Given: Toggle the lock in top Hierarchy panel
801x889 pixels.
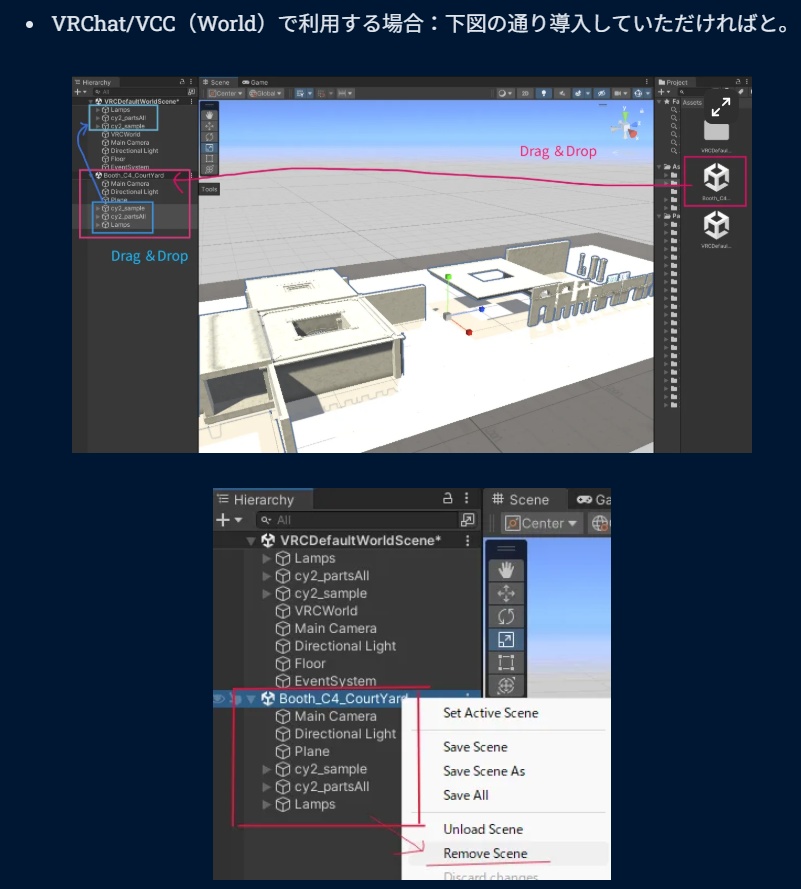Looking at the screenshot, I should (182, 82).
